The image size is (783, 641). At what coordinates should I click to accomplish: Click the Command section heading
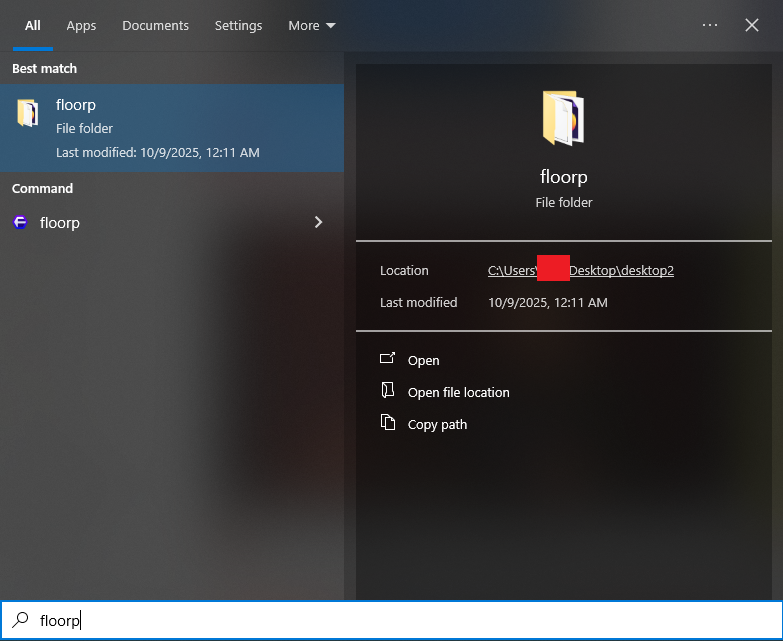click(42, 188)
